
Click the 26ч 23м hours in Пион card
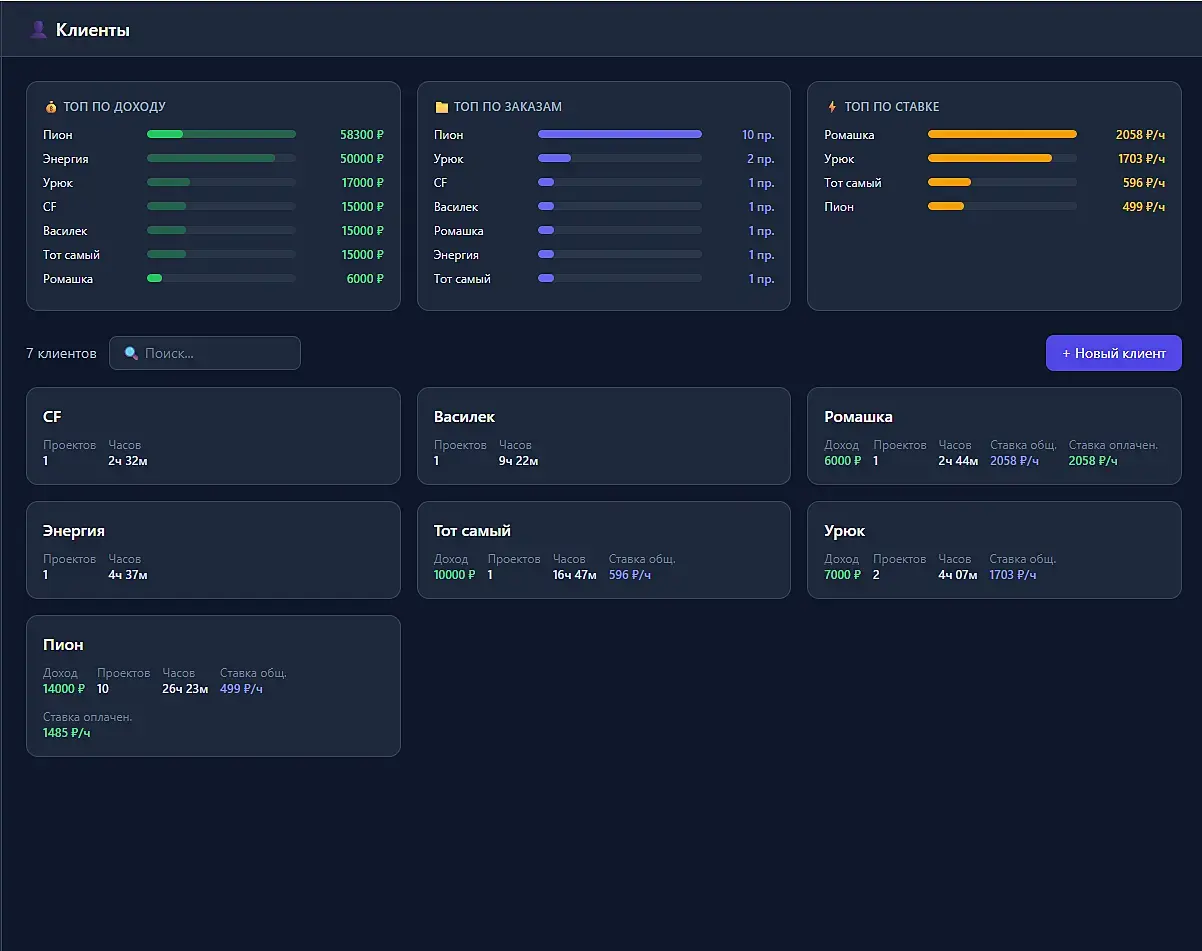pyautogui.click(x=185, y=689)
